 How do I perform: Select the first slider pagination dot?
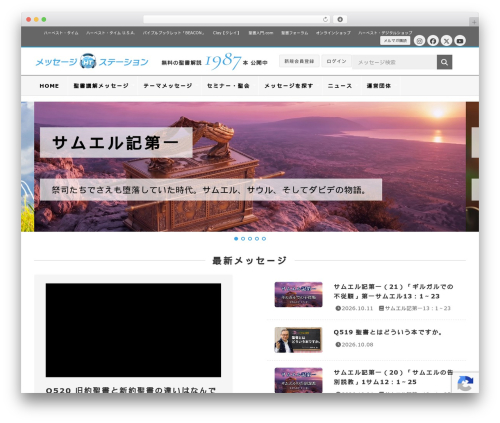(236, 239)
